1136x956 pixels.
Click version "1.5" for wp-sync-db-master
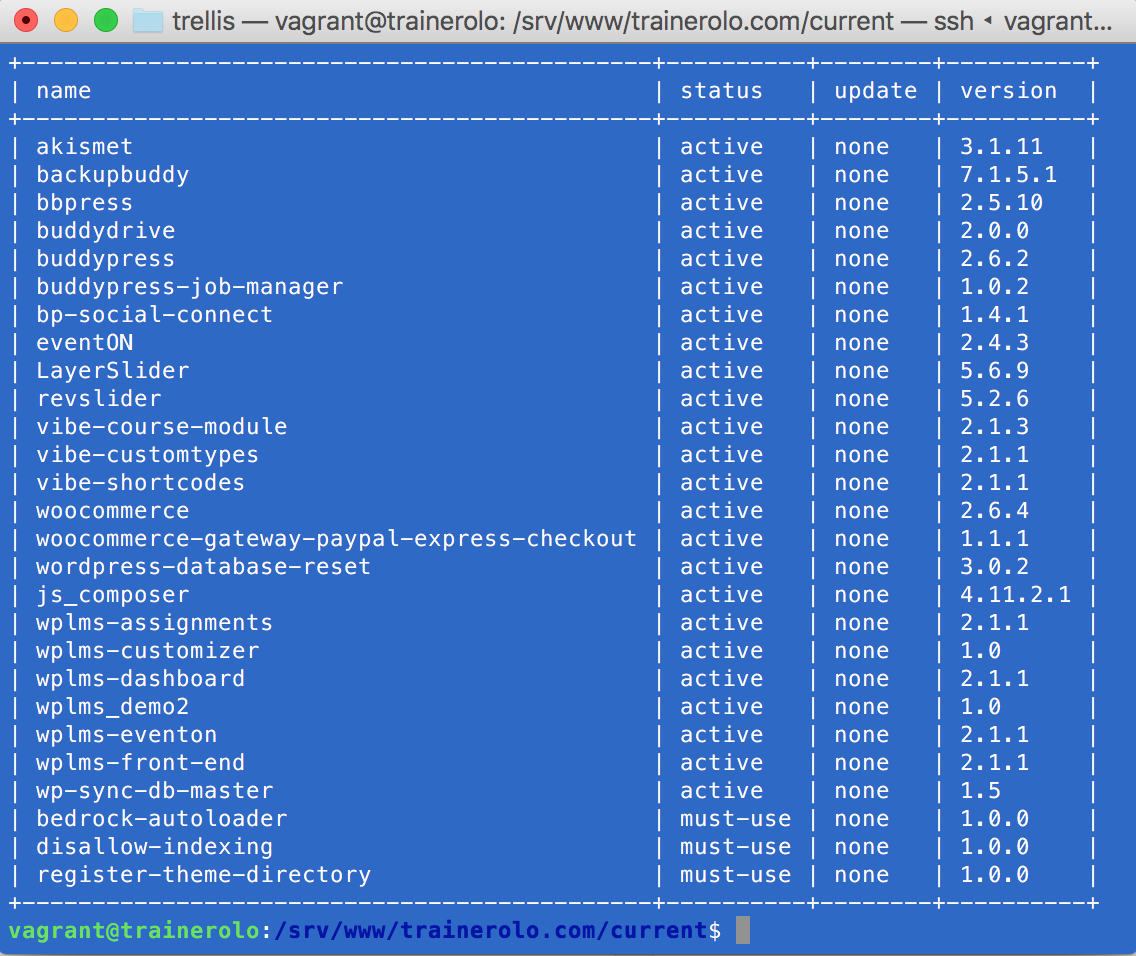coord(981,791)
